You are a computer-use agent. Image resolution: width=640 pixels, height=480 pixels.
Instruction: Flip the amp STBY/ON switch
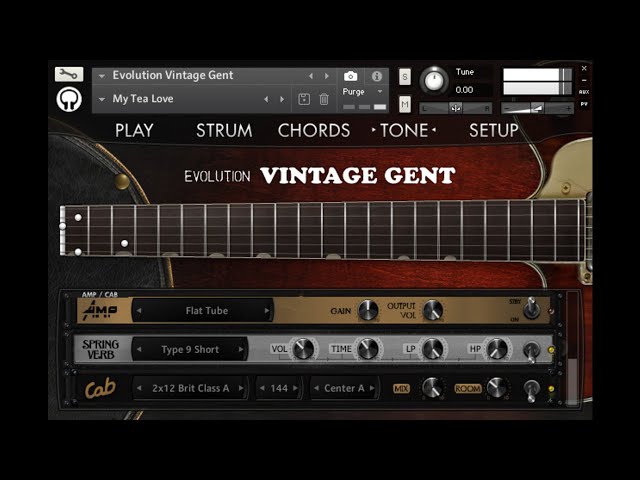click(x=531, y=308)
